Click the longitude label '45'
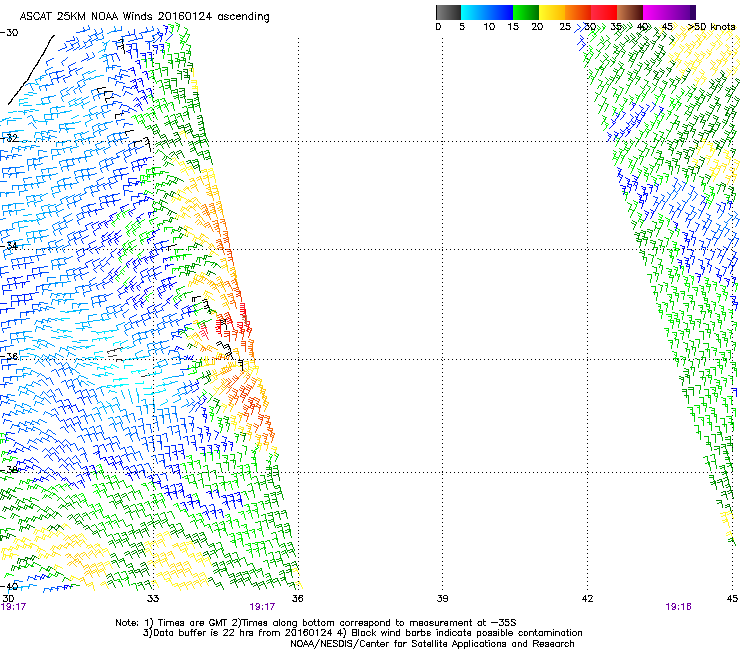 (x=732, y=599)
